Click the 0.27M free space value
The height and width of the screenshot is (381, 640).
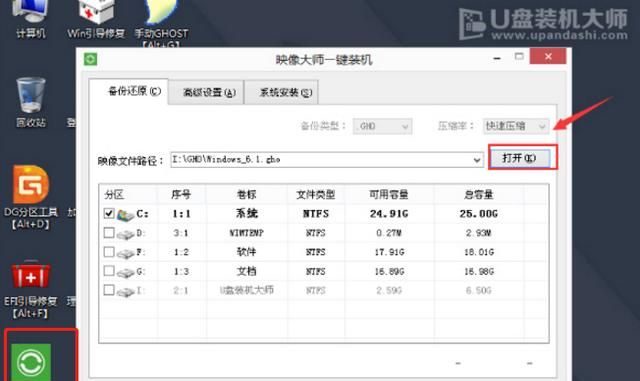point(389,233)
